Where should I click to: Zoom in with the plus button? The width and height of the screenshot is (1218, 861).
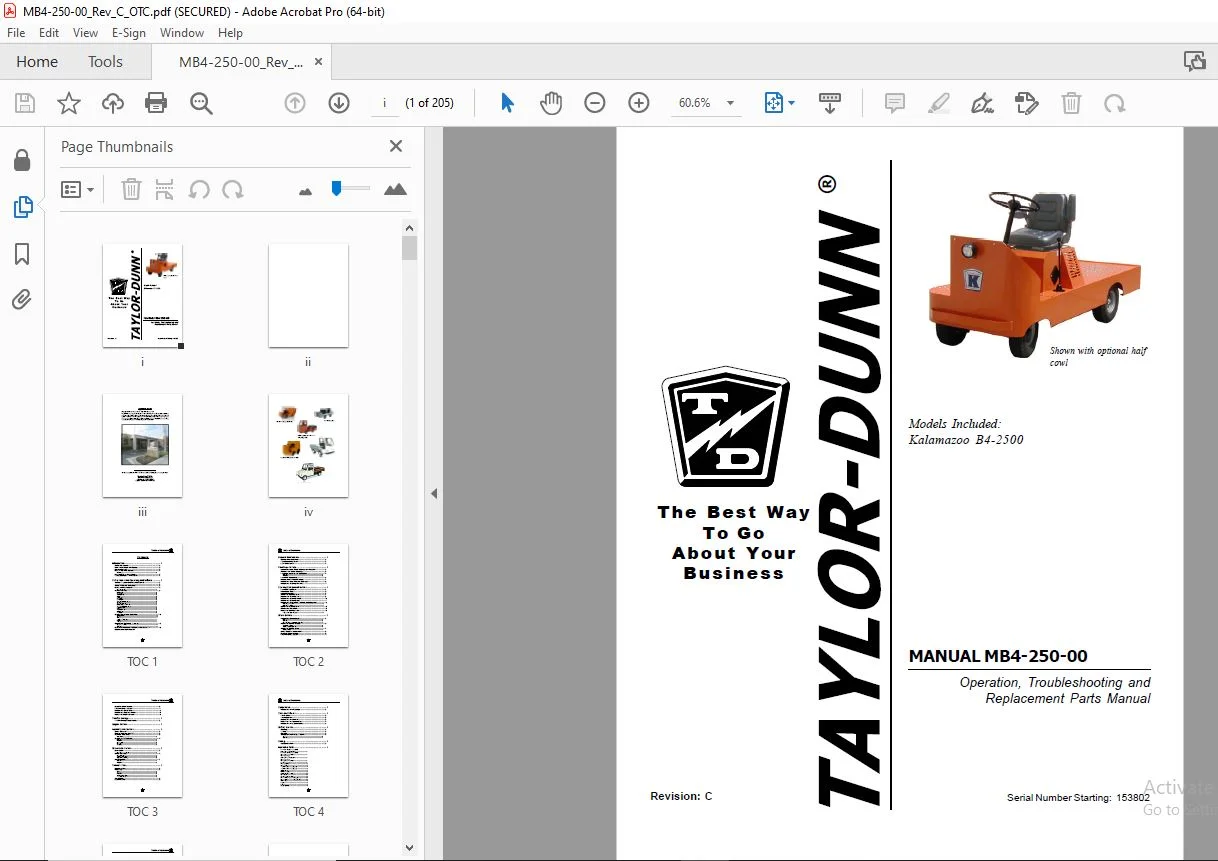coord(639,103)
